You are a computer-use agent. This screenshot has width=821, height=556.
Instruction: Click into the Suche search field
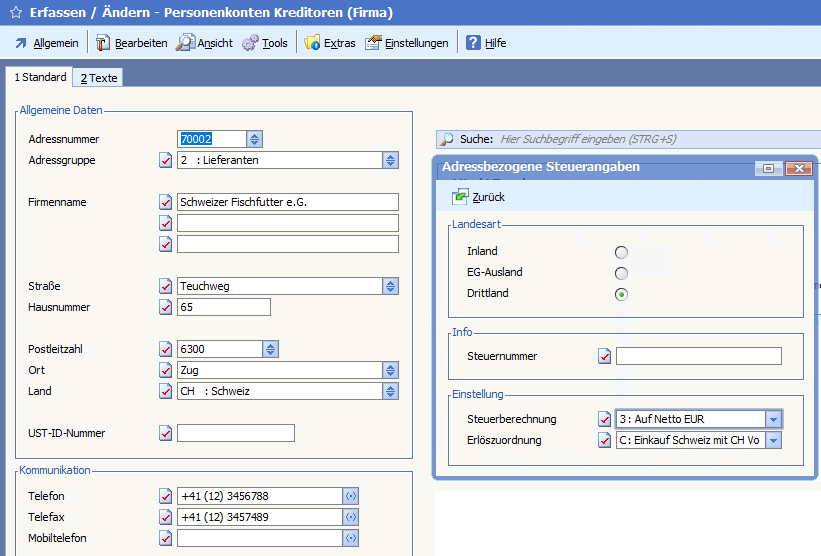tap(650, 139)
